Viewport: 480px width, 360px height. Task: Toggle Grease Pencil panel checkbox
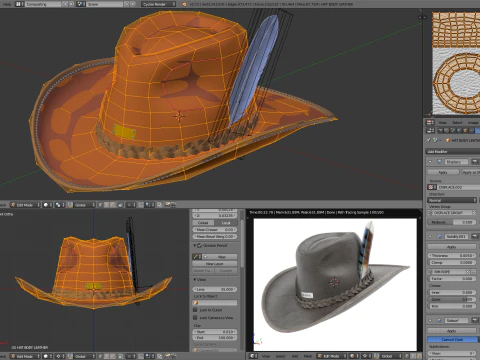coord(200,246)
